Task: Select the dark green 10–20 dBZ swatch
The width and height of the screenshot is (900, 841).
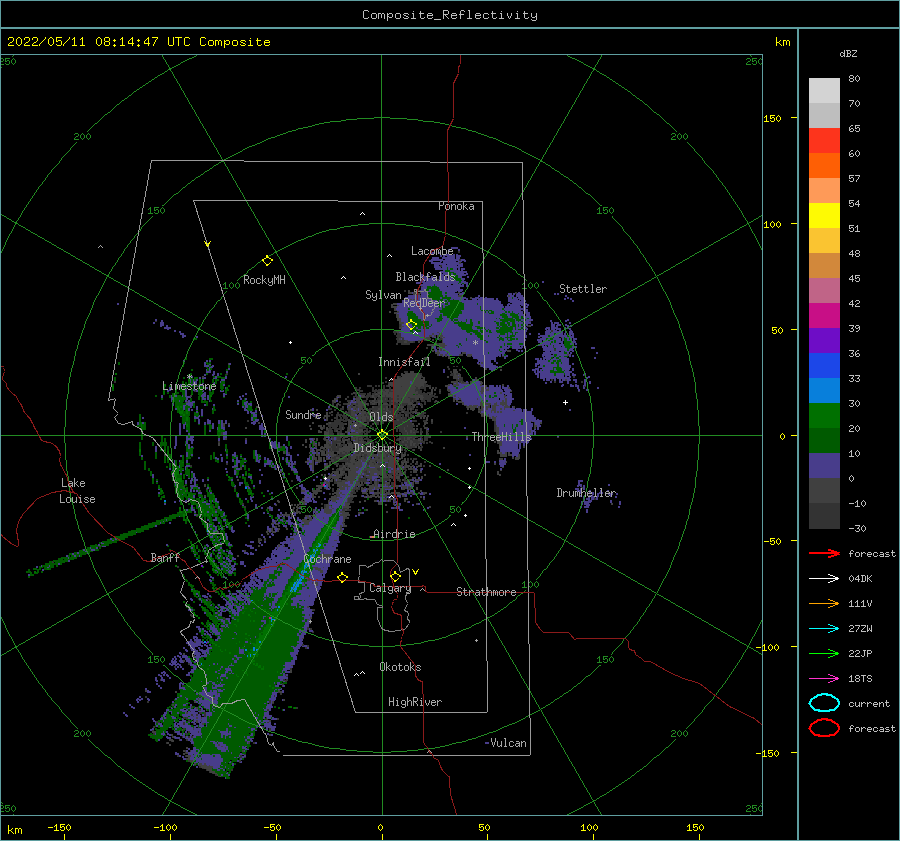Action: tap(824, 441)
